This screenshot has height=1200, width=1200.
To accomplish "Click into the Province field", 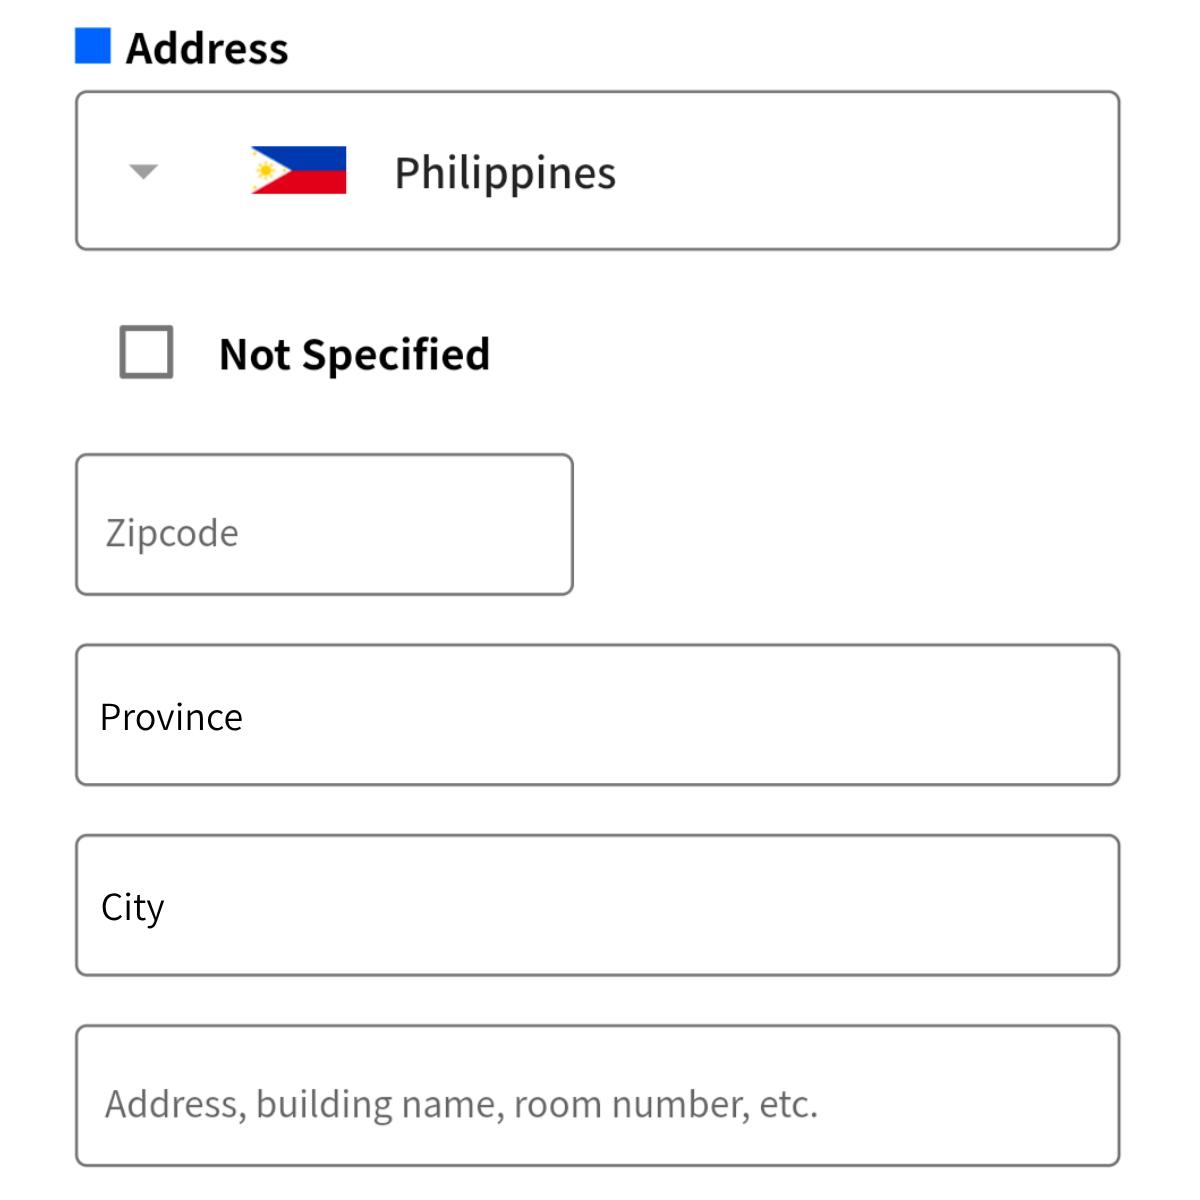I will (597, 715).
